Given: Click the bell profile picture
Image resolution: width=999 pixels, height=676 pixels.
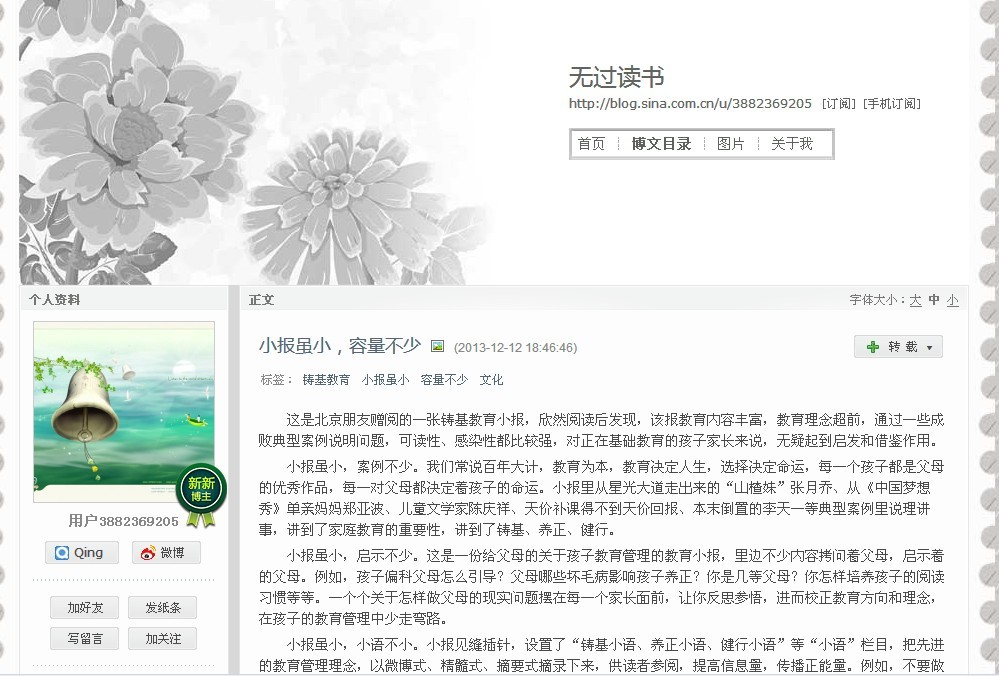Looking at the screenshot, I should pyautogui.click(x=124, y=412).
